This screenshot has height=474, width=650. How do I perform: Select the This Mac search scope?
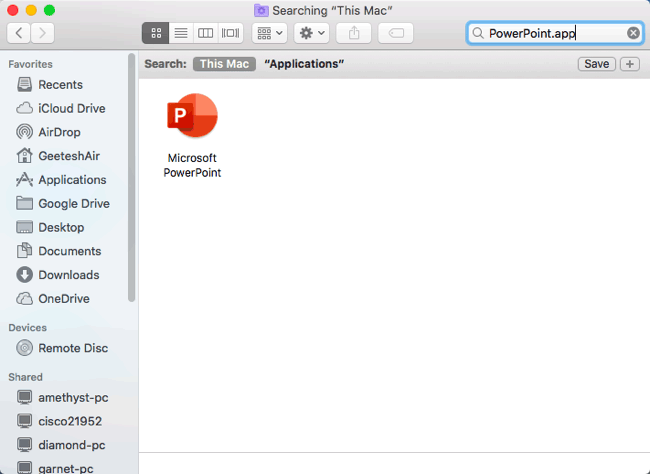(224, 64)
